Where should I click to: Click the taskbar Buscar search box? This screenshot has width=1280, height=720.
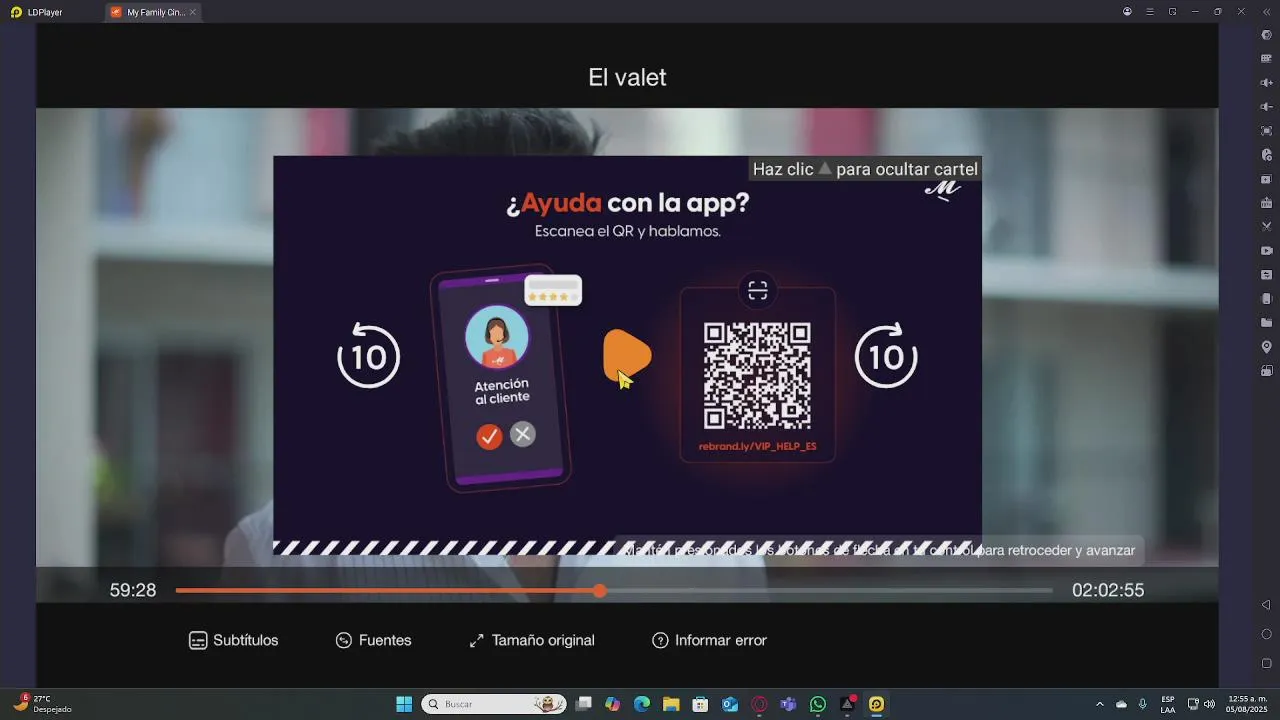(x=493, y=704)
